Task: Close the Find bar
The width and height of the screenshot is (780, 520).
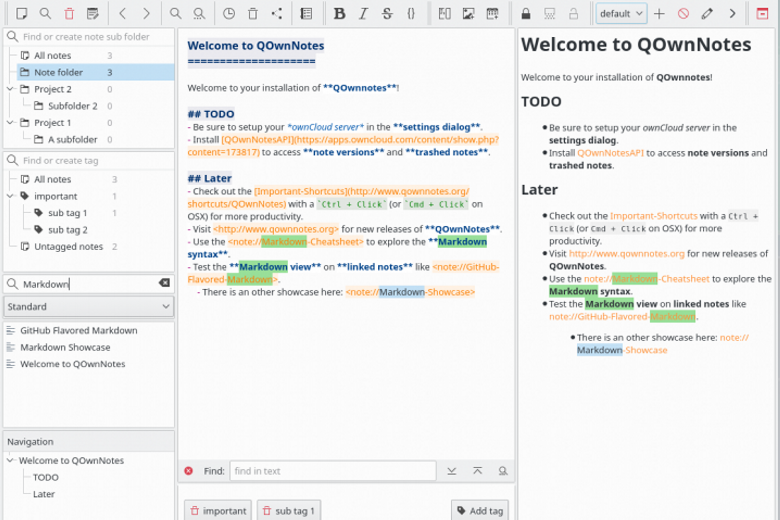Action: (x=189, y=471)
